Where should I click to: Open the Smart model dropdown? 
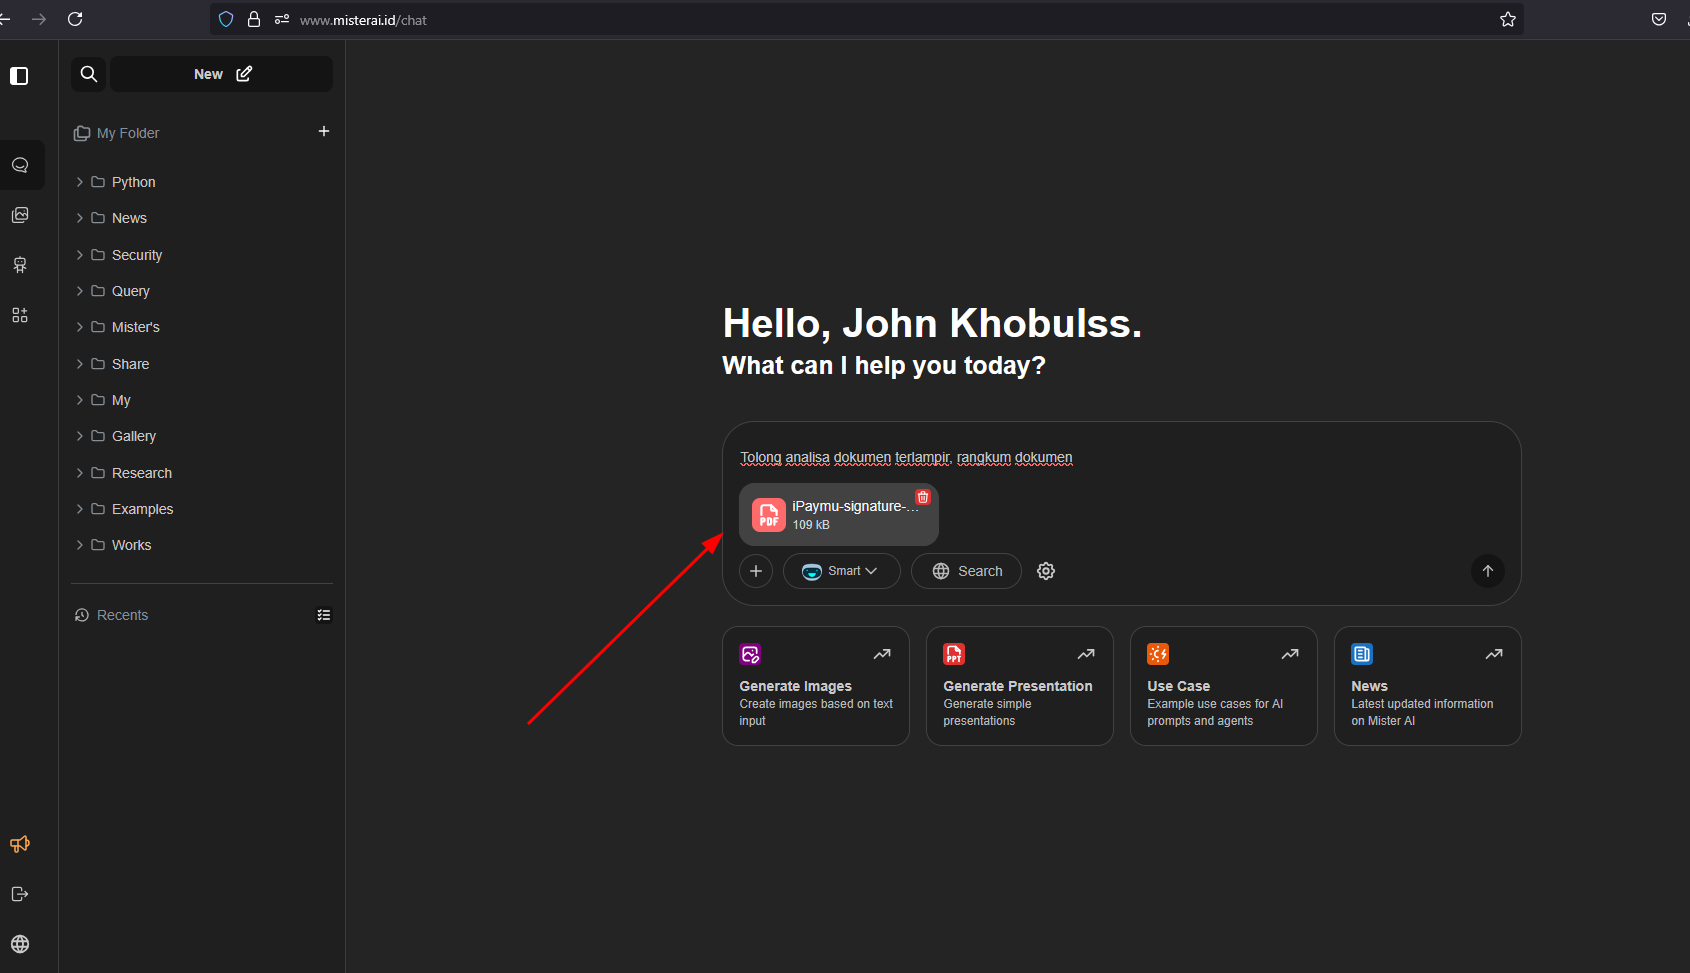[841, 571]
